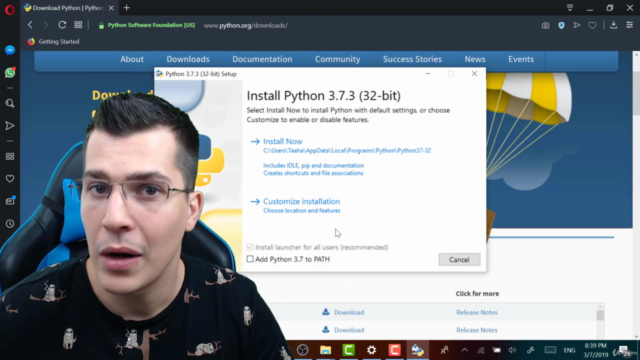
Task: Open Success Stories in the navigation bar
Action: point(412,59)
